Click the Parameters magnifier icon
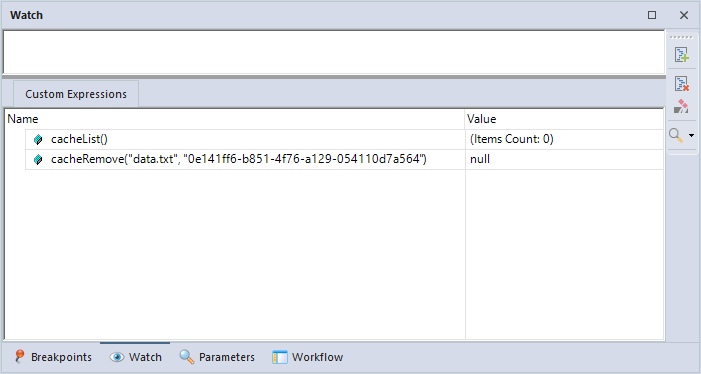The image size is (701, 374). (186, 357)
